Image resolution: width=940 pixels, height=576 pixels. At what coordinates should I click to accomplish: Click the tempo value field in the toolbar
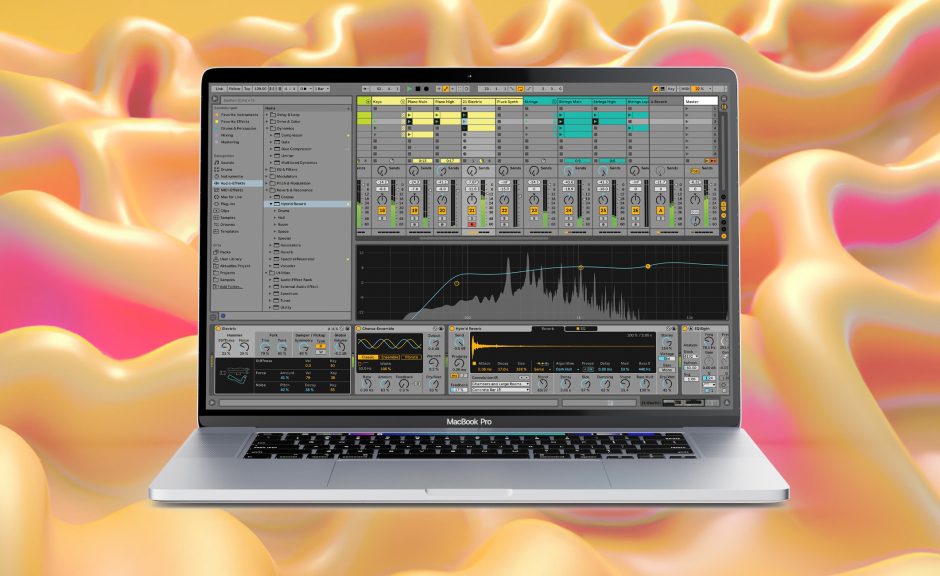[x=258, y=88]
